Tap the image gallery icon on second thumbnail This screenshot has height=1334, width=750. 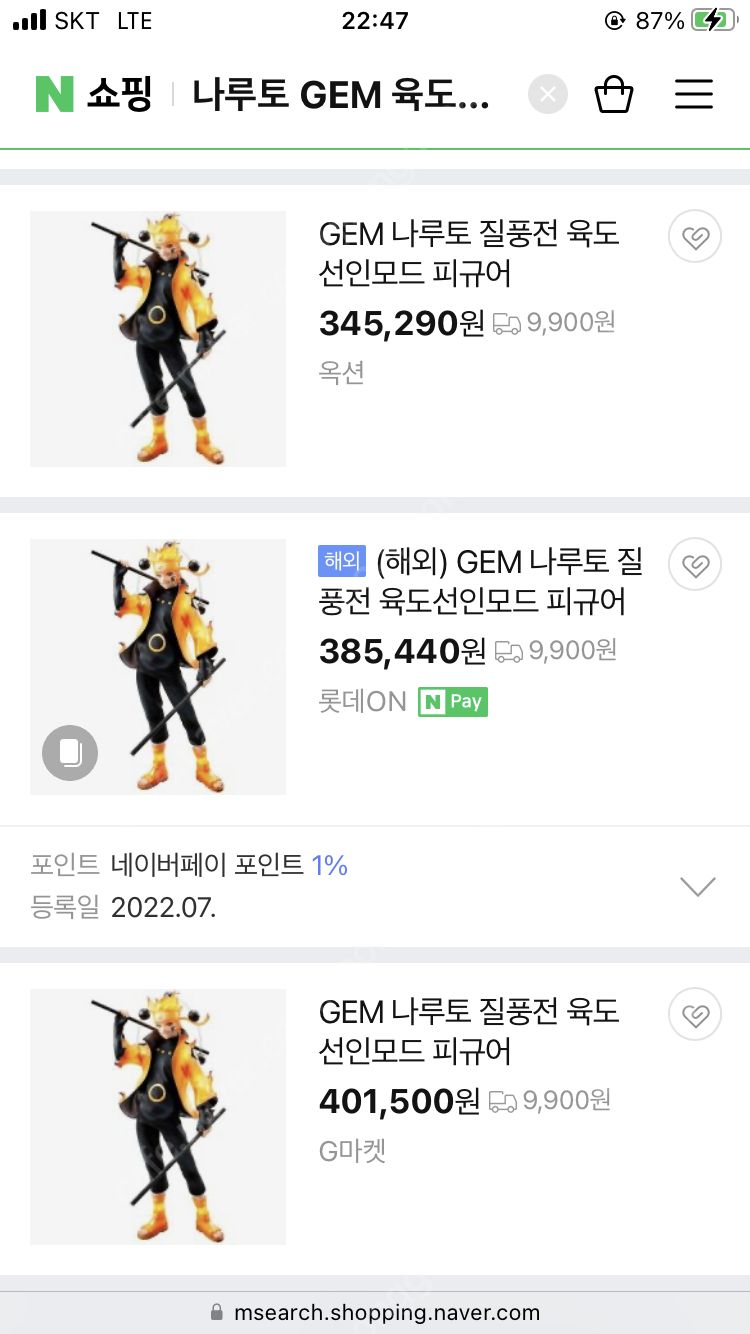(70, 752)
